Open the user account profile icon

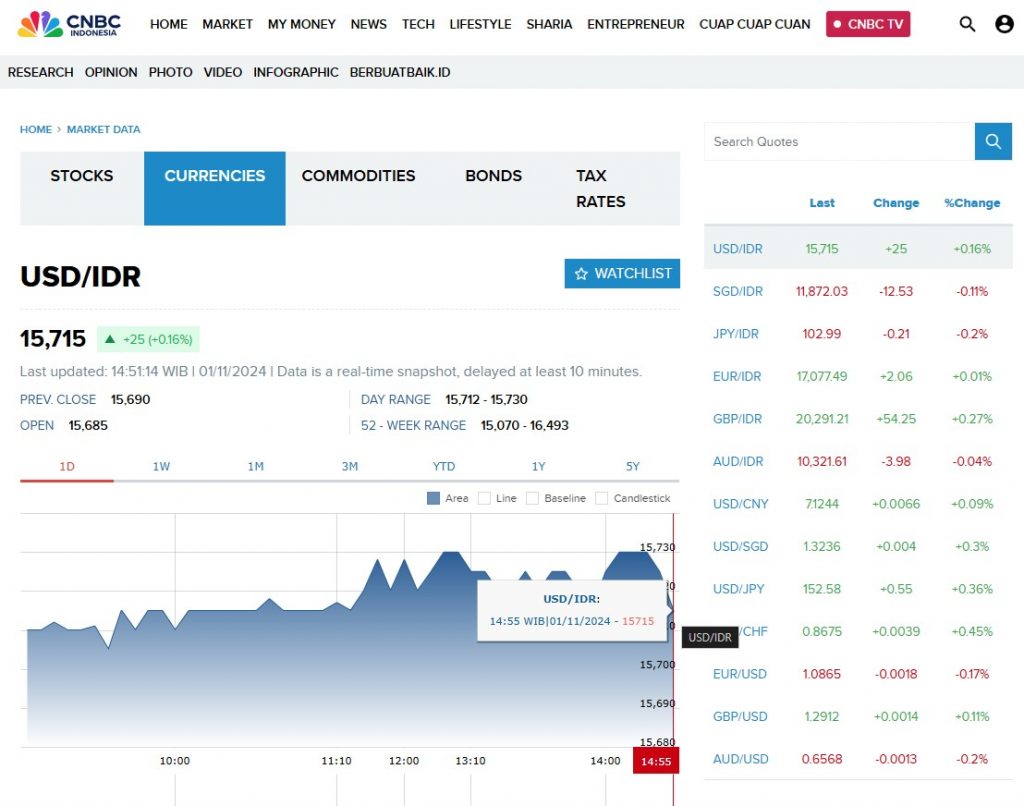1004,24
